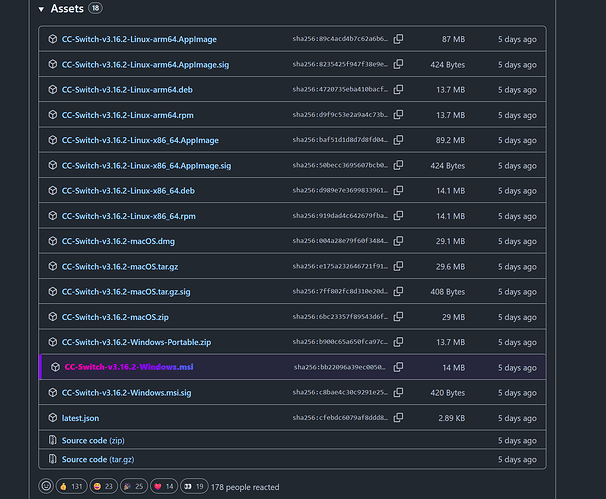Image resolution: width=606 pixels, height=499 pixels.
Task: Toggle the thumbs up reaction with 131
Action: pyautogui.click(x=71, y=486)
